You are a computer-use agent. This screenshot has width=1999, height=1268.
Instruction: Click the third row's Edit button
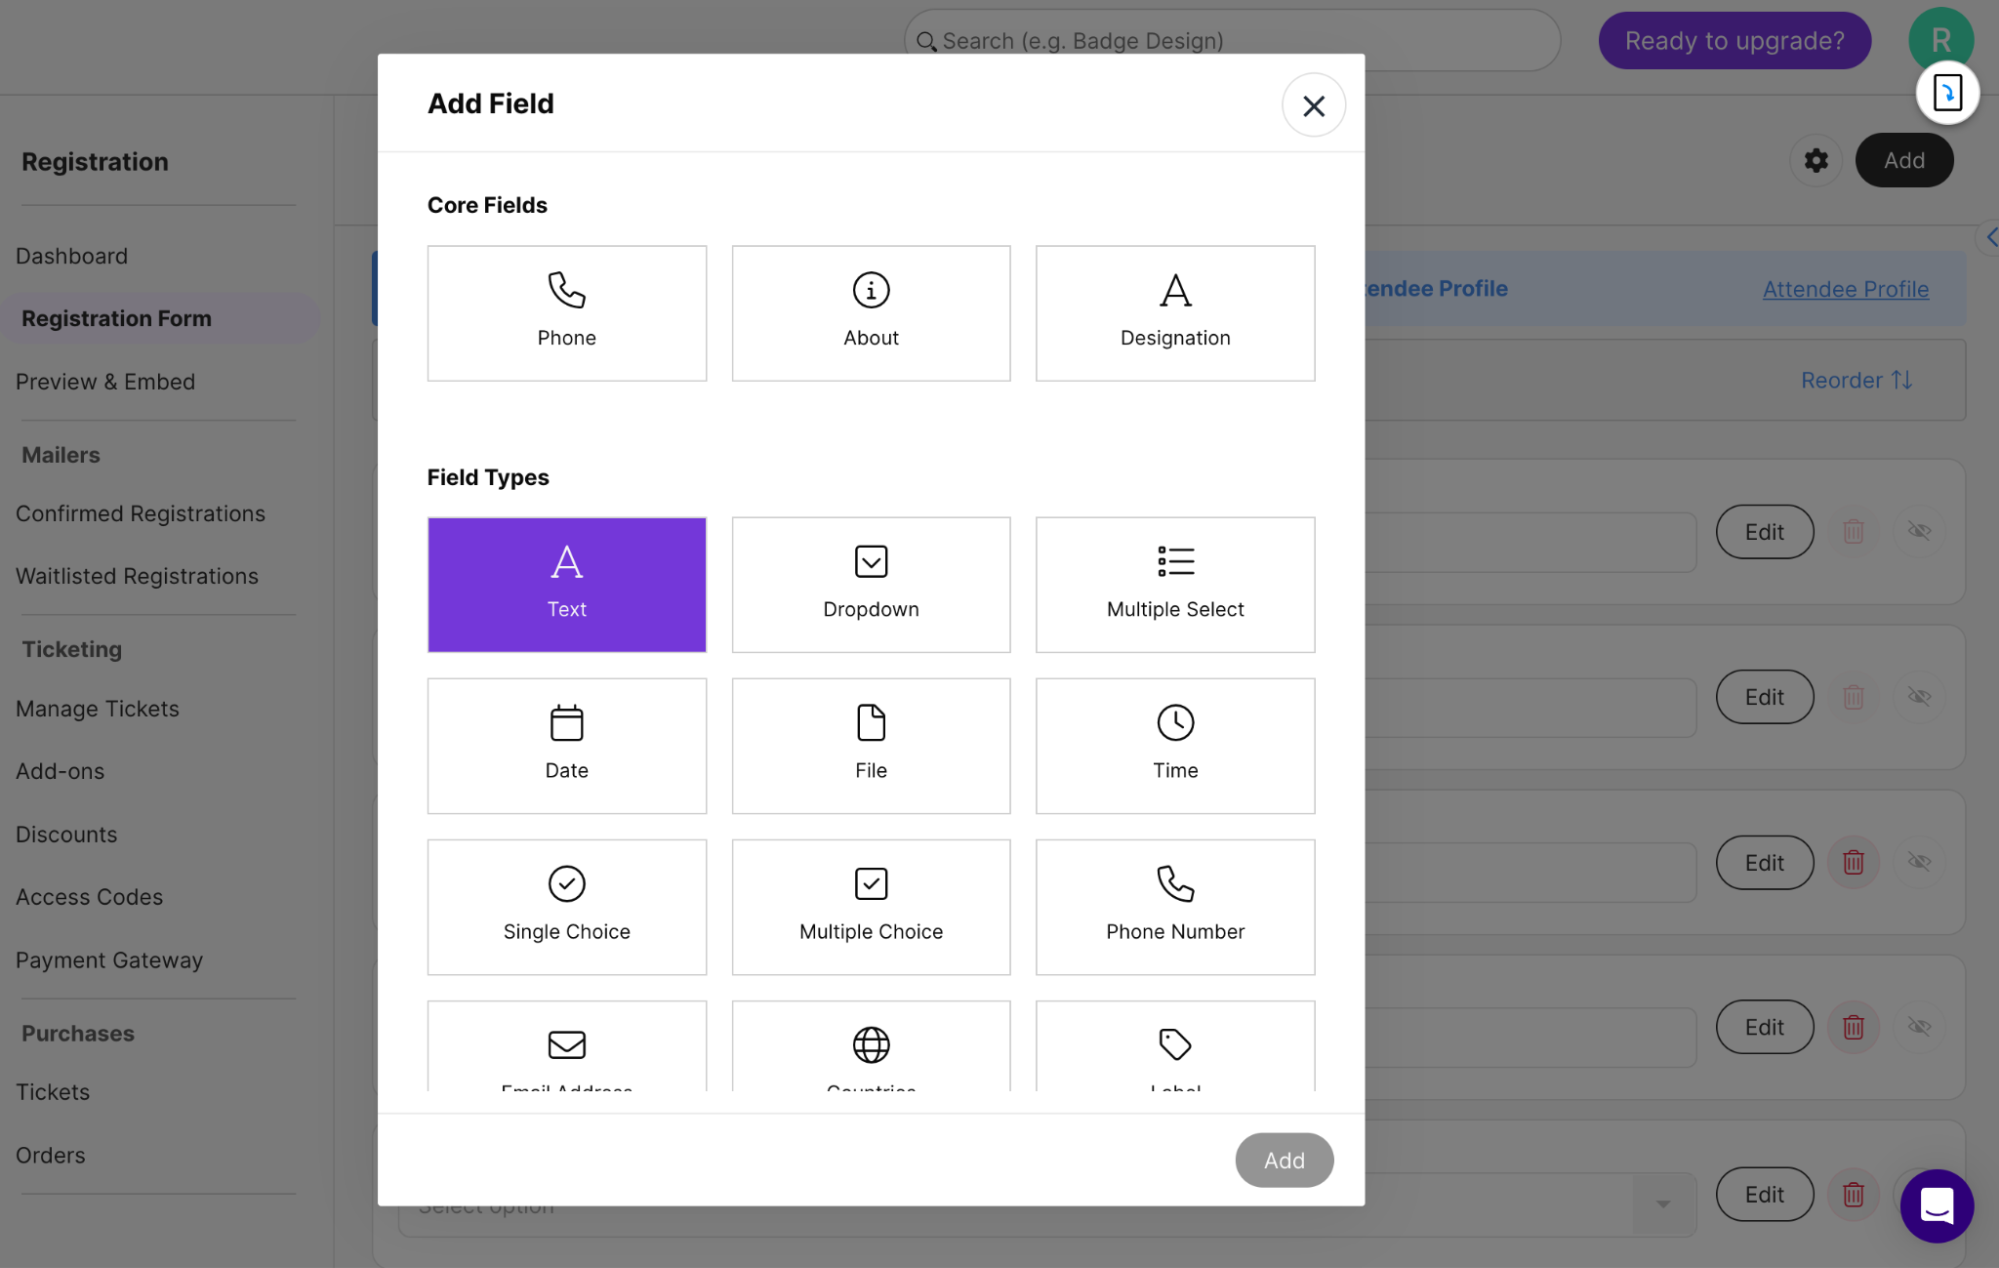point(1764,862)
